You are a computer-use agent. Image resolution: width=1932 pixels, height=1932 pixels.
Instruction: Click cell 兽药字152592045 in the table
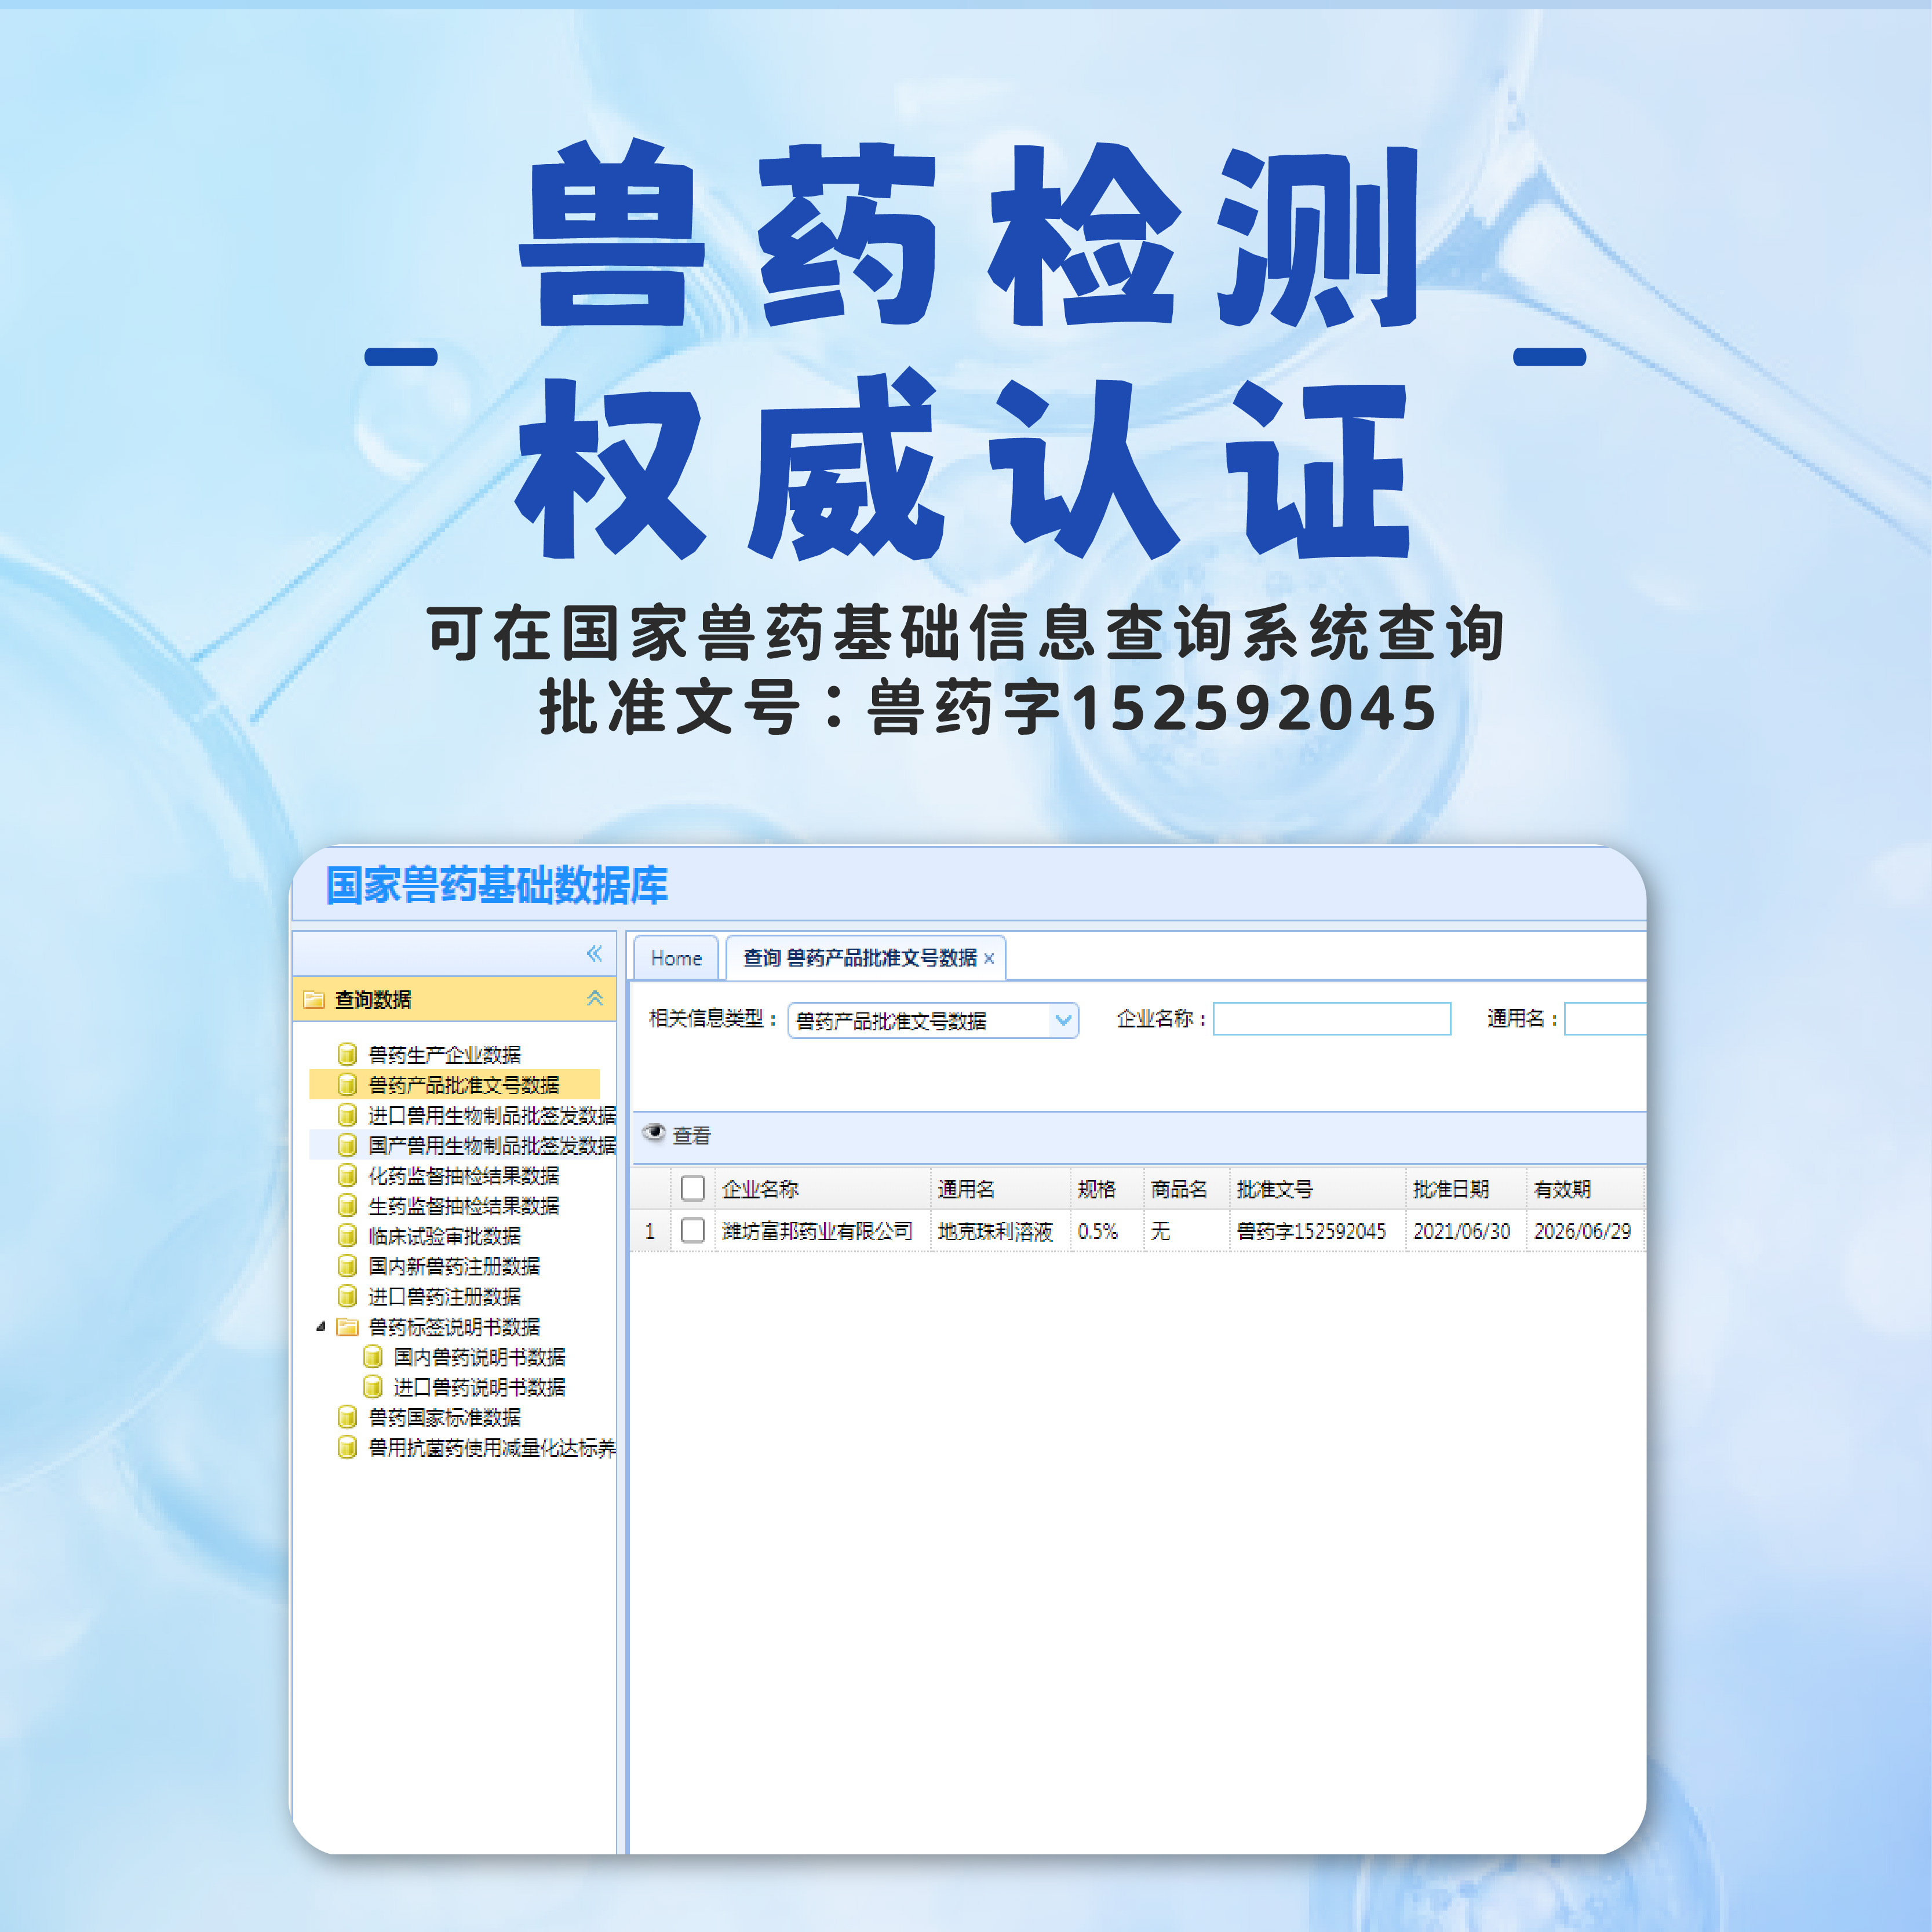1317,1230
